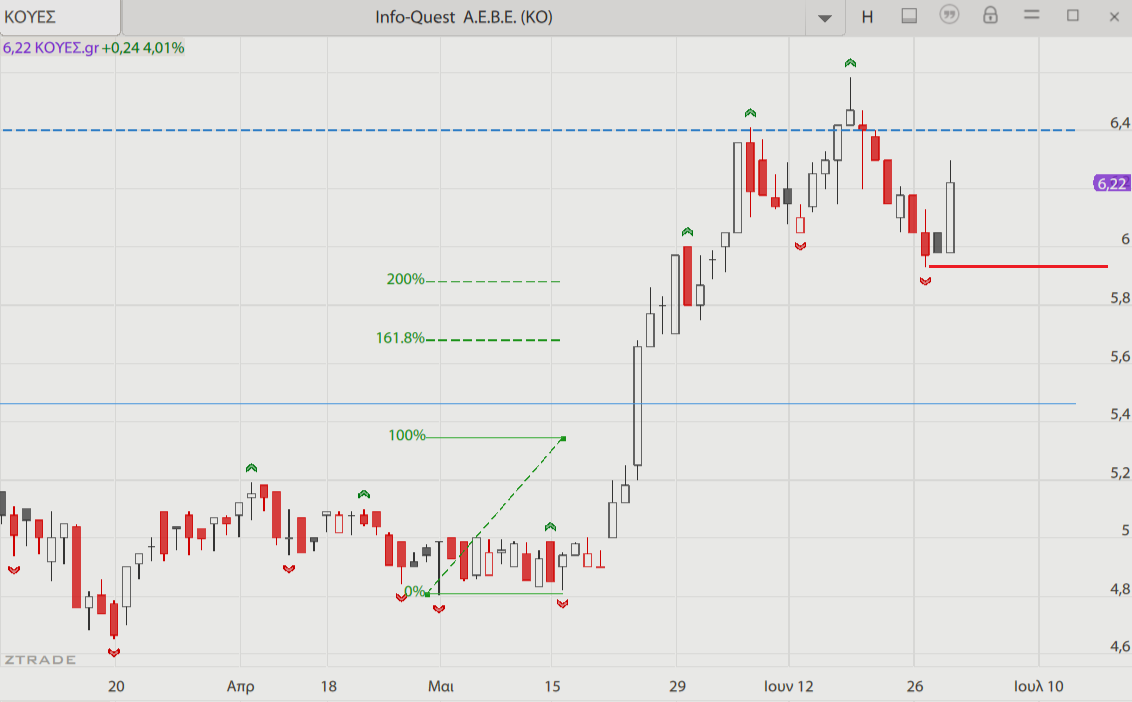Click the green +0,24 4,01% change text
The width and height of the screenshot is (1132, 702).
tap(143, 48)
